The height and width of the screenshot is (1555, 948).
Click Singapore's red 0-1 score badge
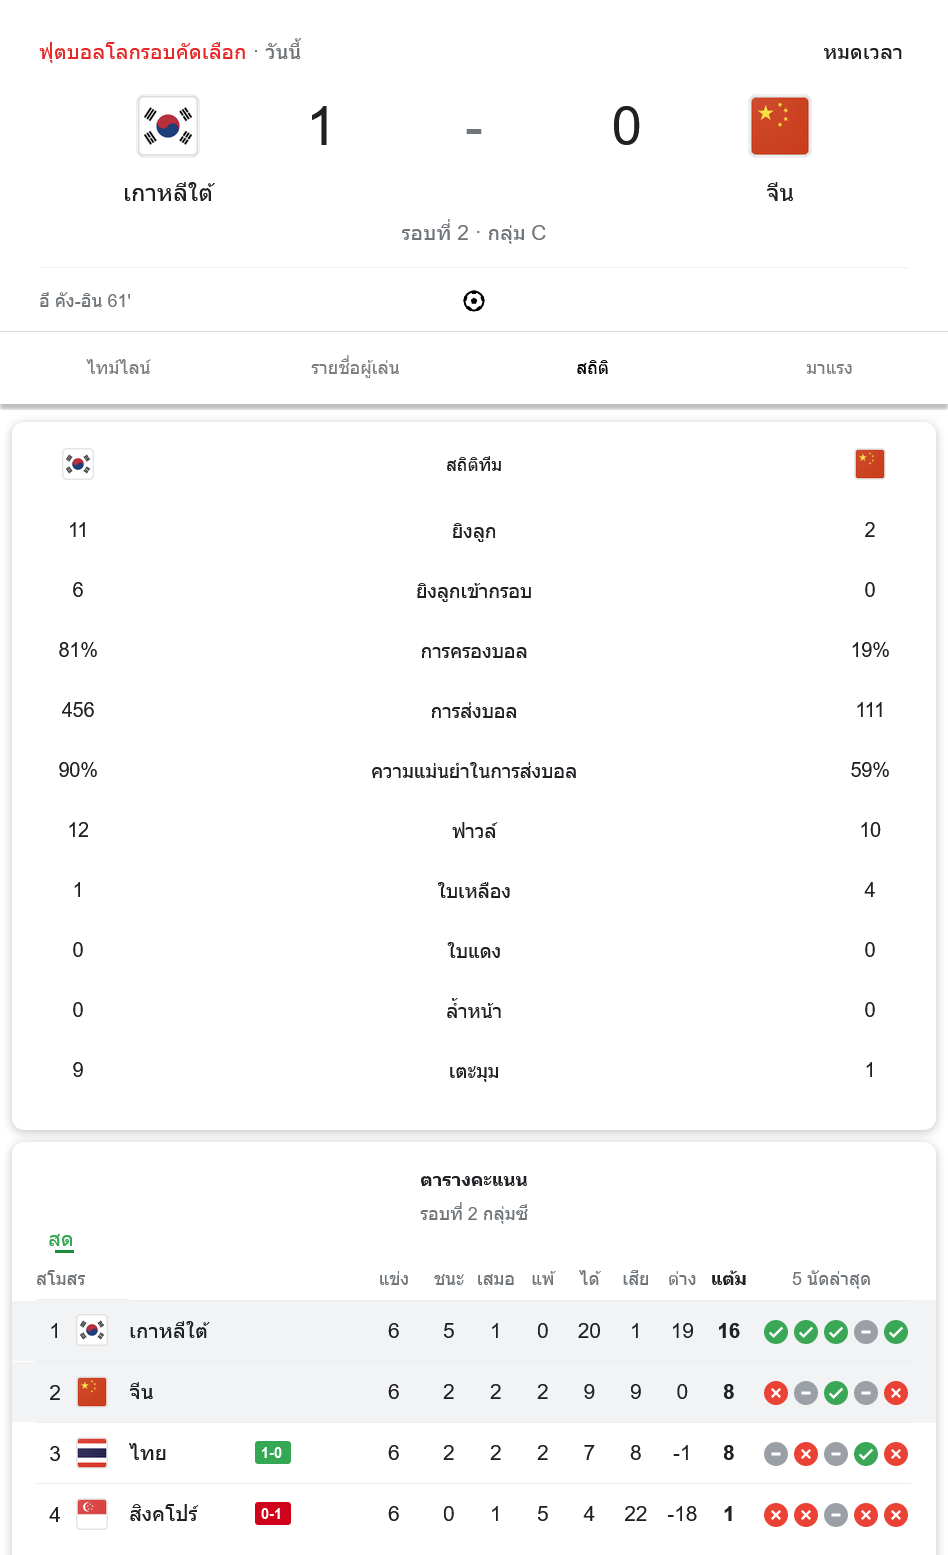point(272,1514)
